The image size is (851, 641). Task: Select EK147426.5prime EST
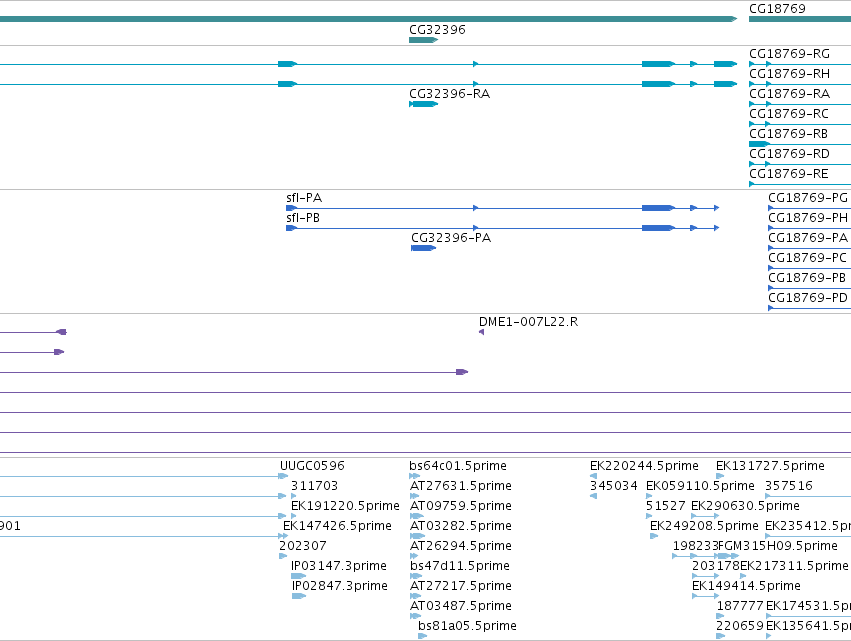point(337,526)
